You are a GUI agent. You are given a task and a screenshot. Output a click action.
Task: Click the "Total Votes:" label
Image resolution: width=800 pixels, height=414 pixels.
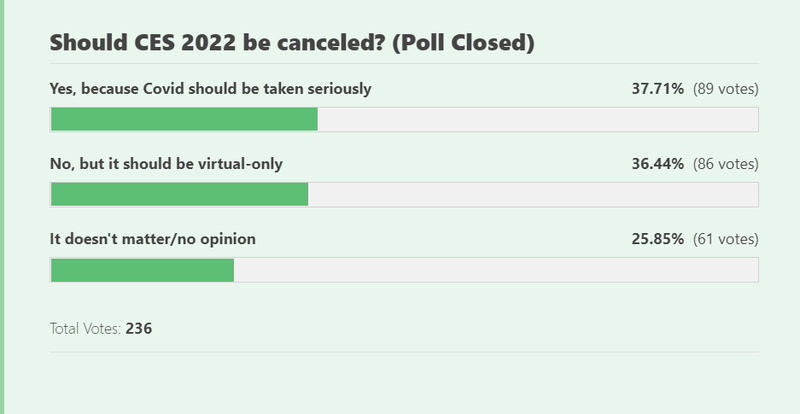pos(86,328)
